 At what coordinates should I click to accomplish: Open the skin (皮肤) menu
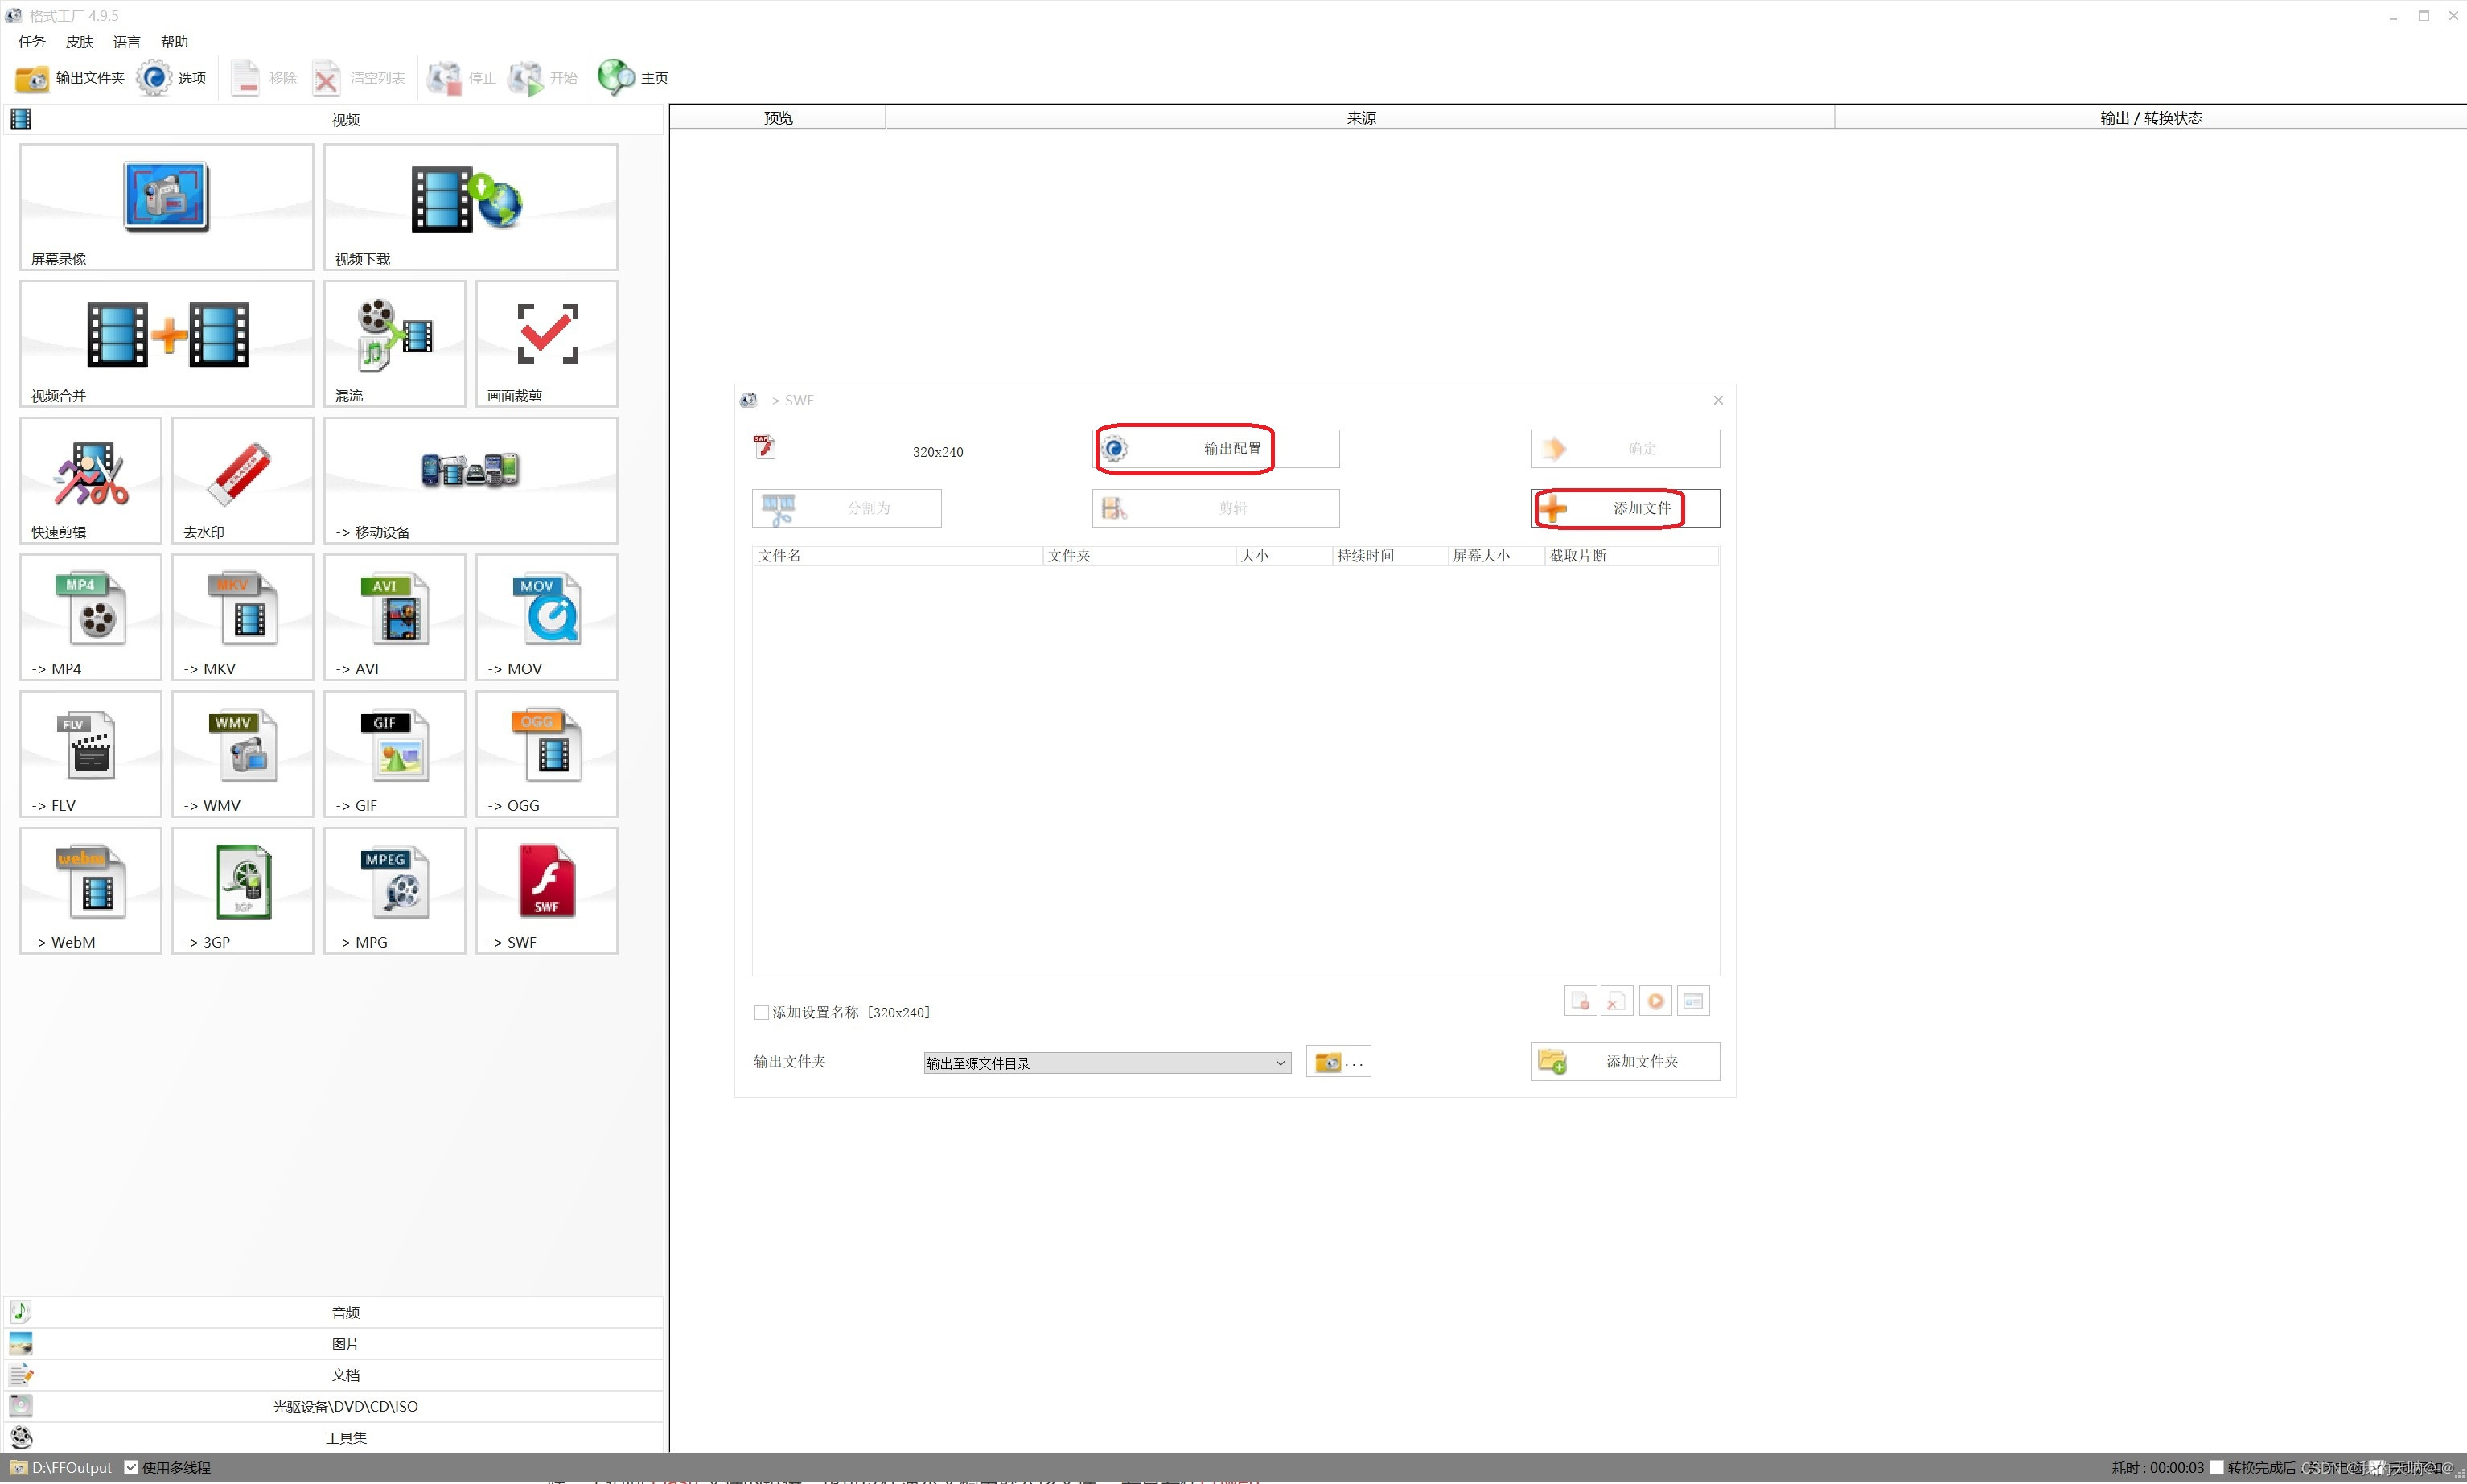tap(79, 42)
